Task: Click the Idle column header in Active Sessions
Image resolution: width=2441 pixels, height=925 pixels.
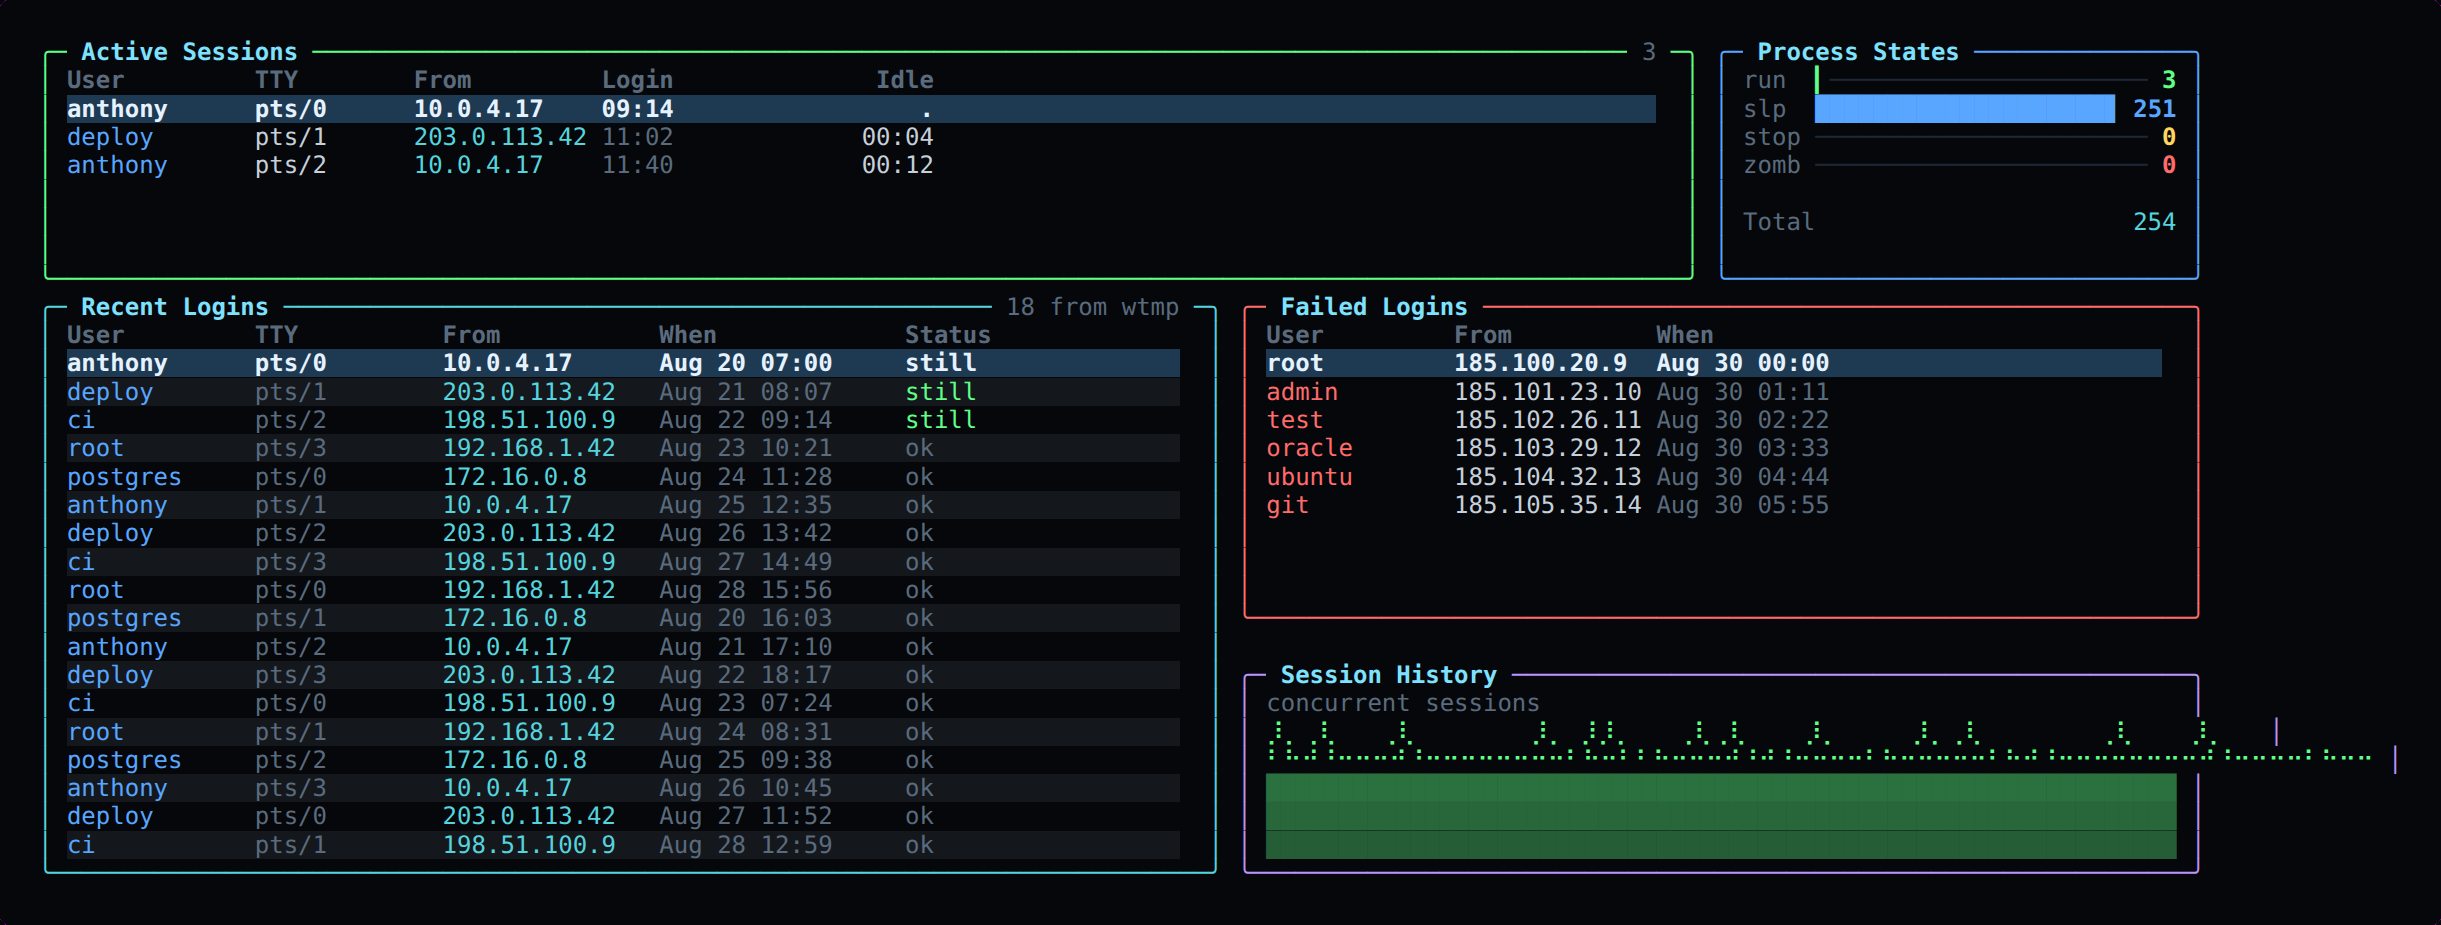Action: coord(905,80)
